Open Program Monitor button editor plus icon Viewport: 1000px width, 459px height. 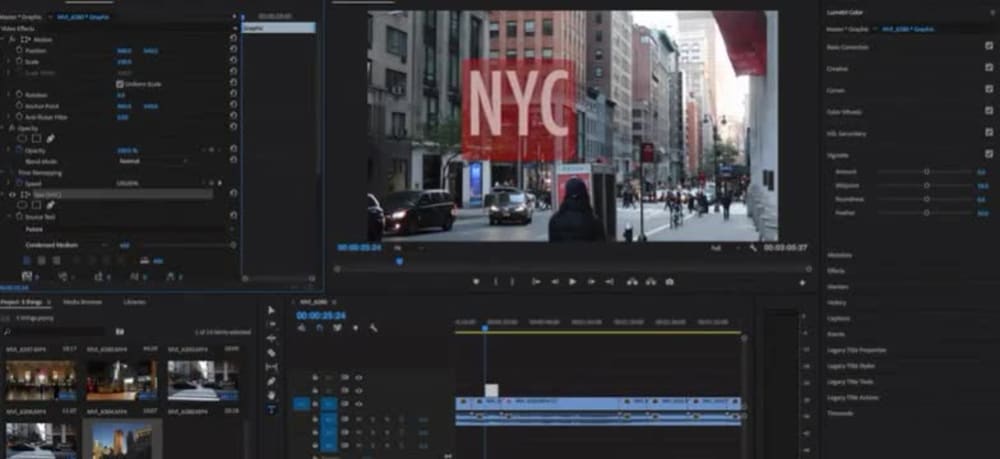802,282
